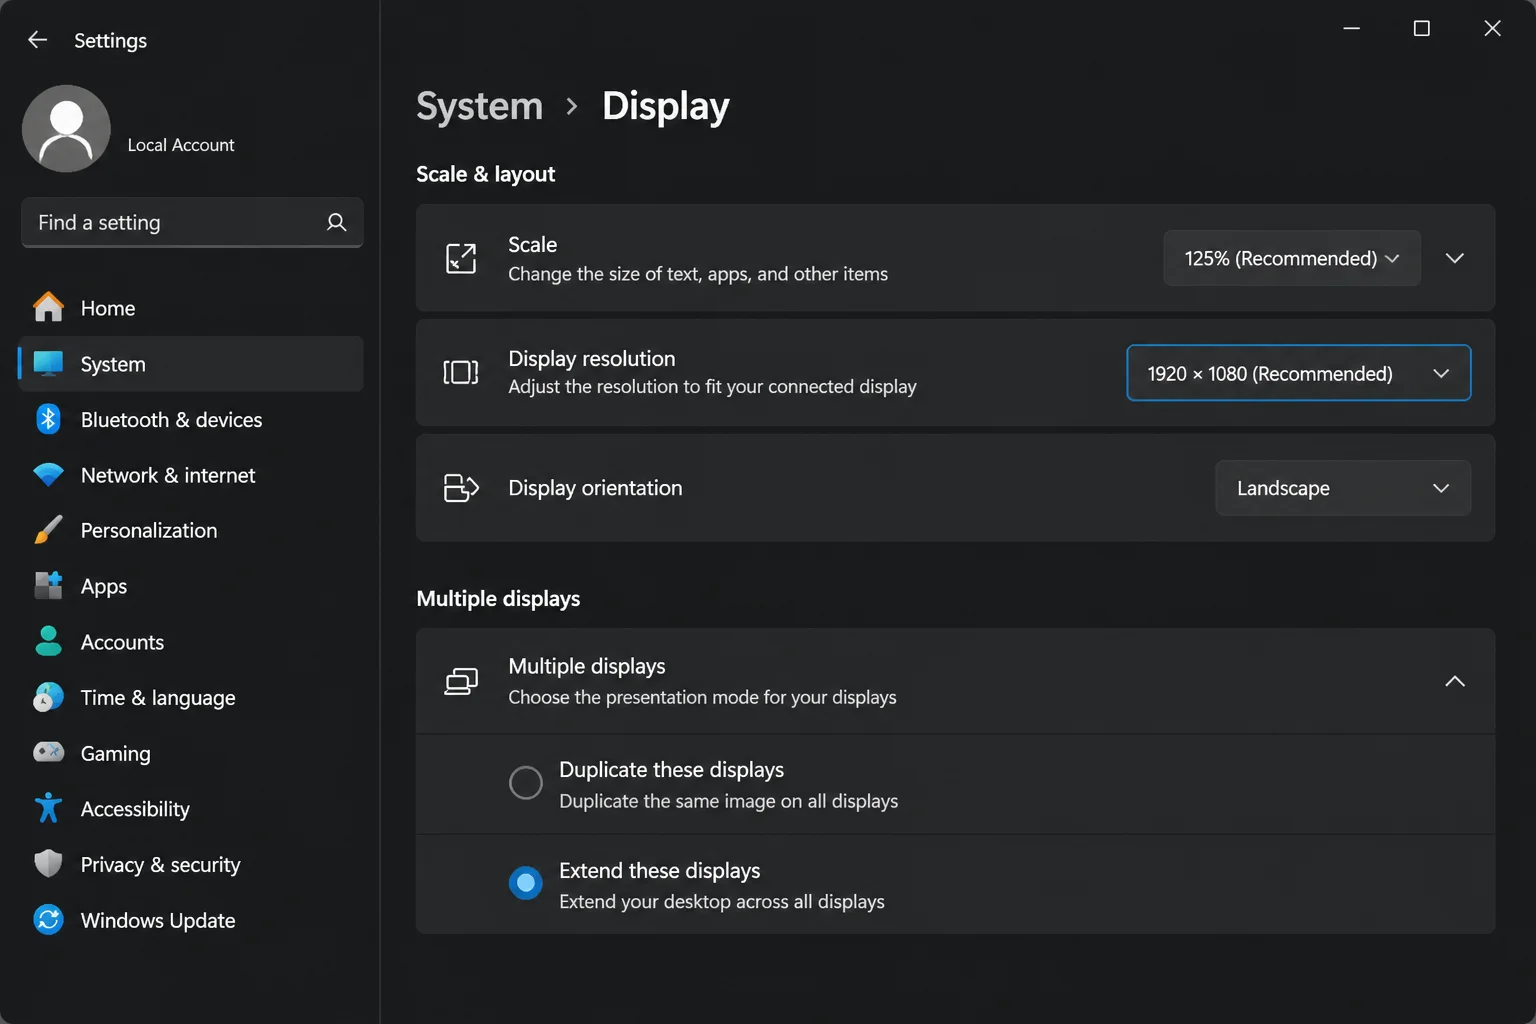The width and height of the screenshot is (1536, 1024).
Task: Open Bluetooth & devices settings
Action: point(192,420)
